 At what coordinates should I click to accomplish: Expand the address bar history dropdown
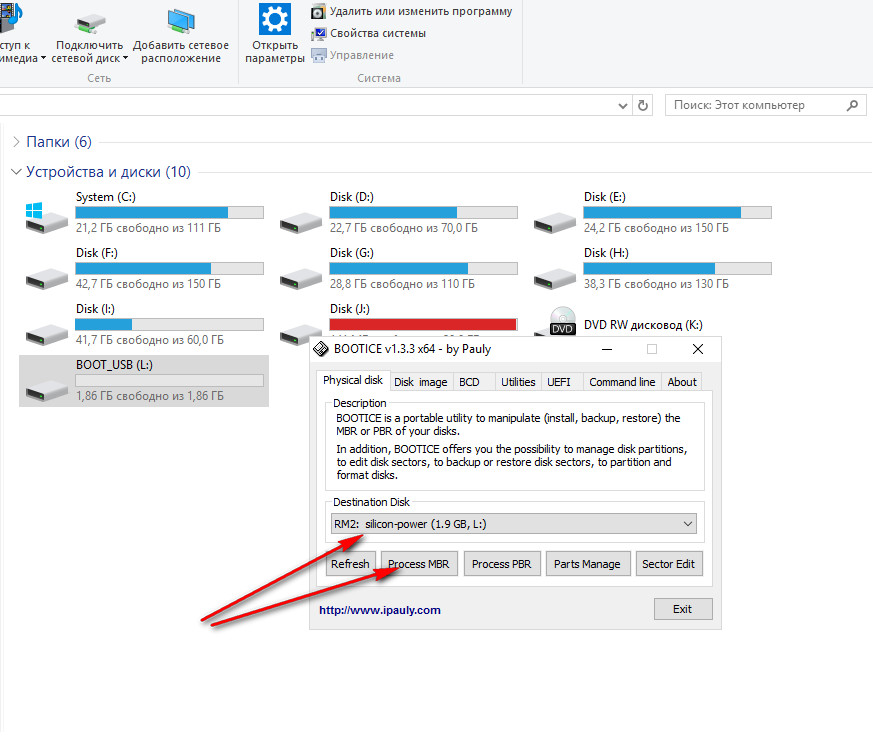pos(622,105)
